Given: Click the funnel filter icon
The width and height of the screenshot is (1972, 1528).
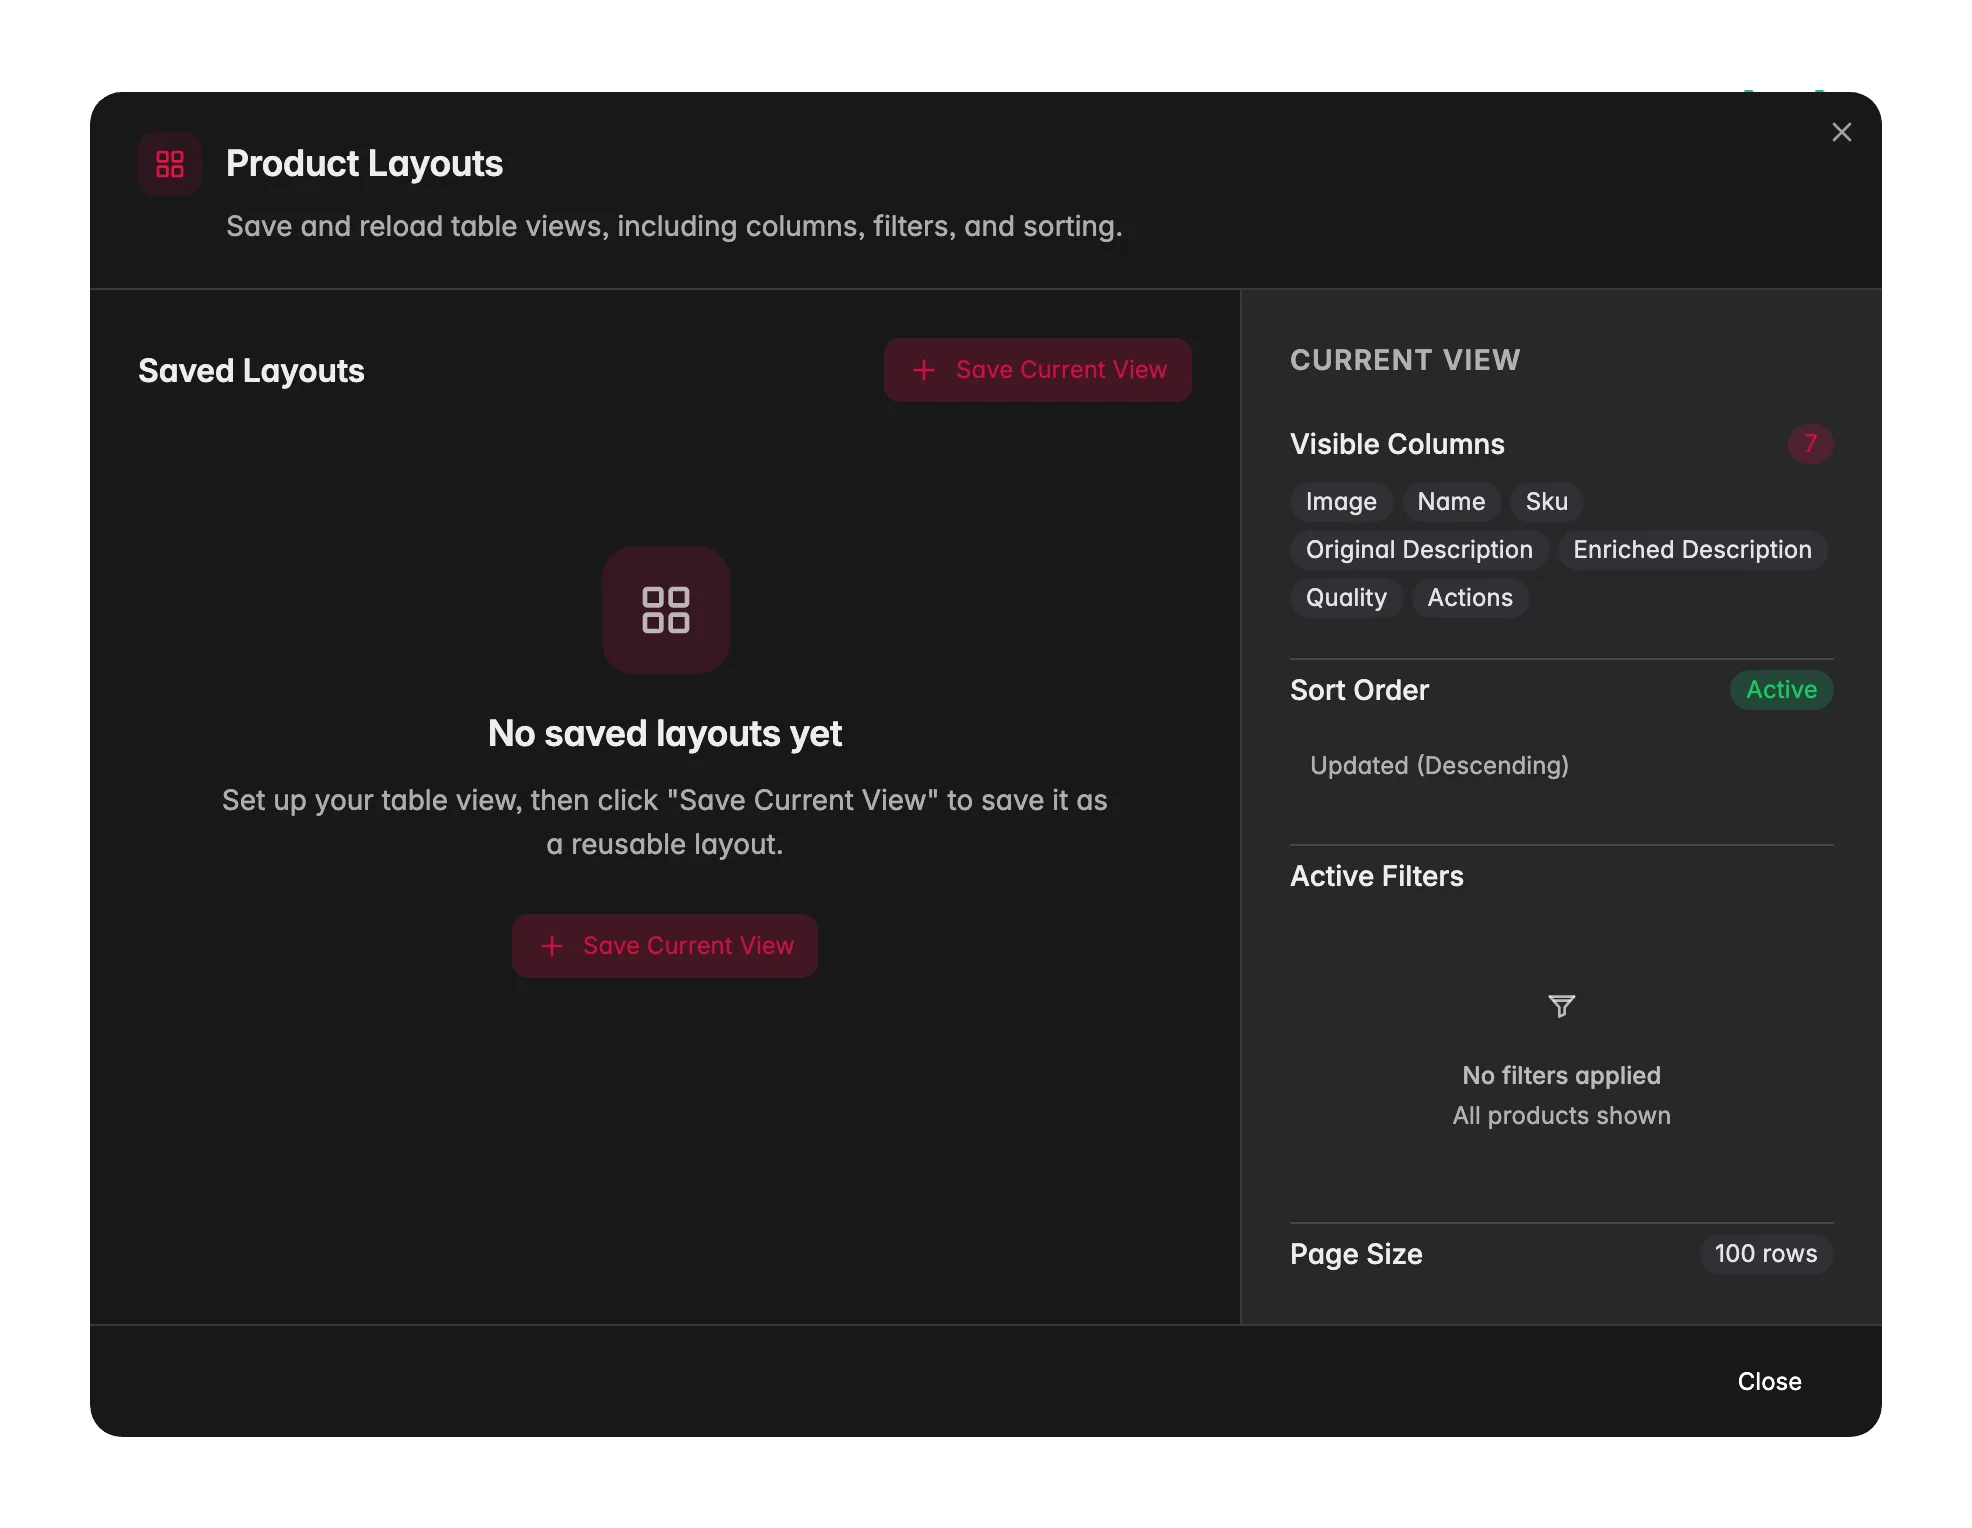Looking at the screenshot, I should [1561, 1006].
